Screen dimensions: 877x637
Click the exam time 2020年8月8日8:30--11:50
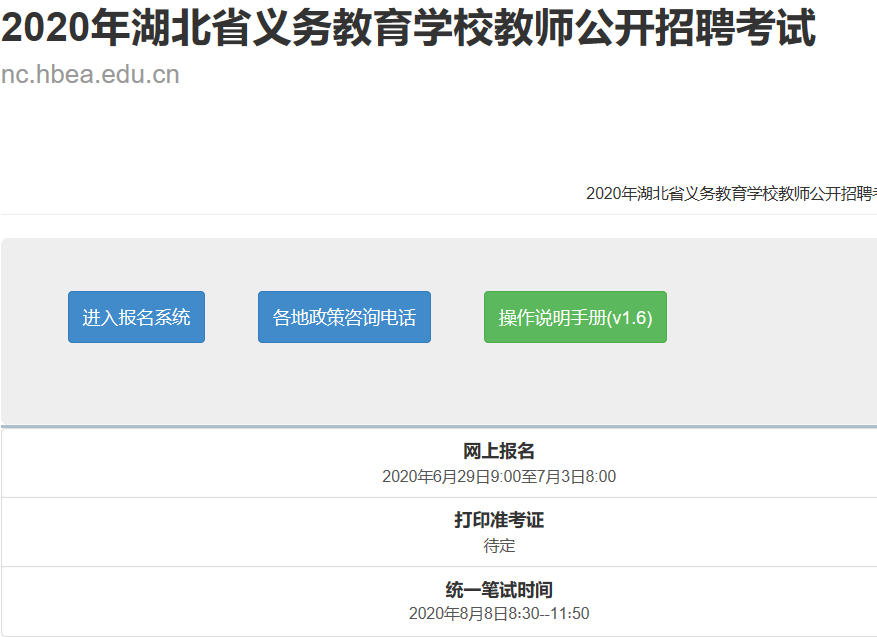tap(499, 614)
